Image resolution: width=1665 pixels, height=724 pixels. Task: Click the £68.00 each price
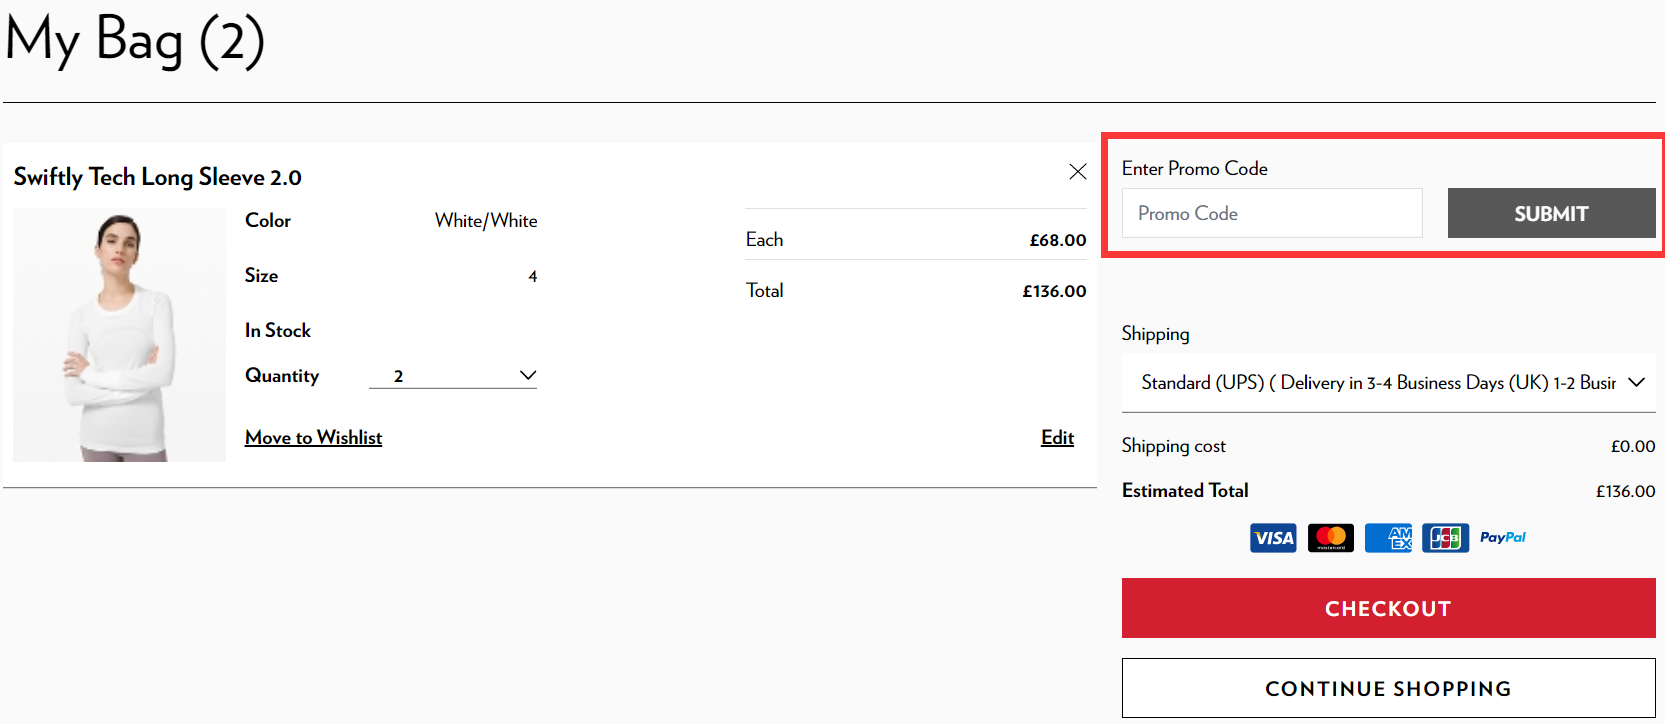pyautogui.click(x=1058, y=240)
